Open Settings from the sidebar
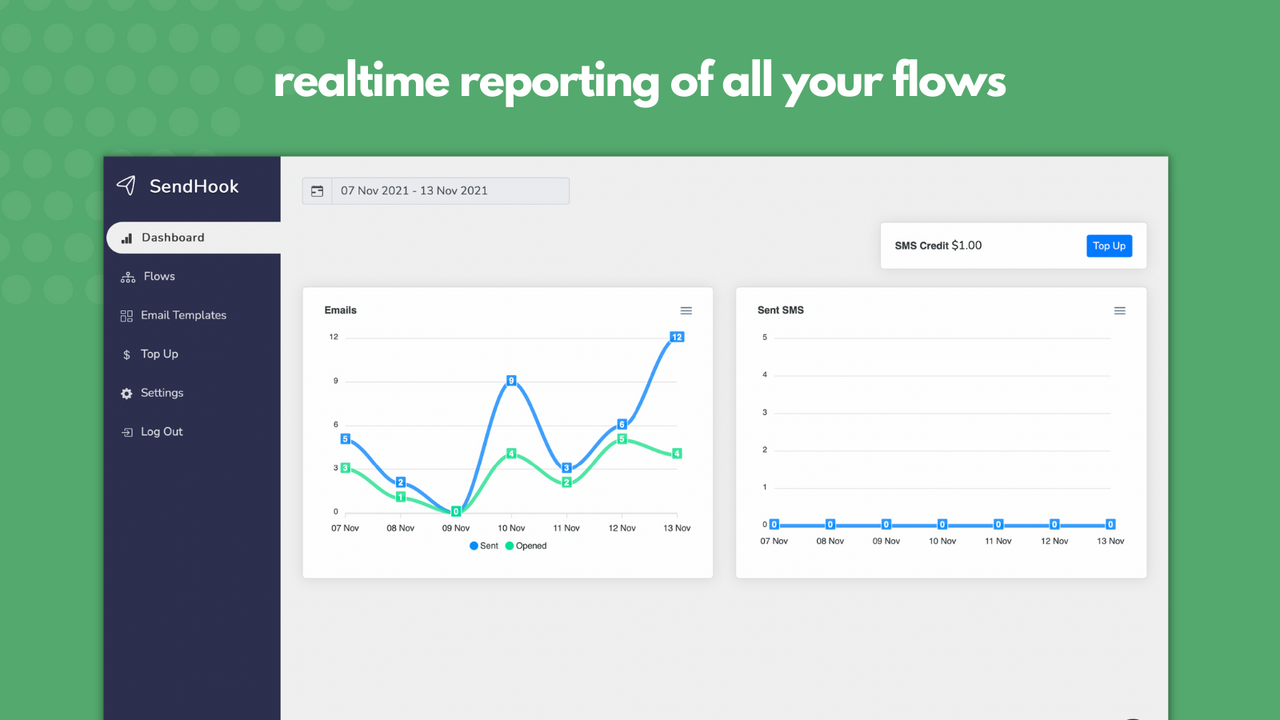 point(162,393)
